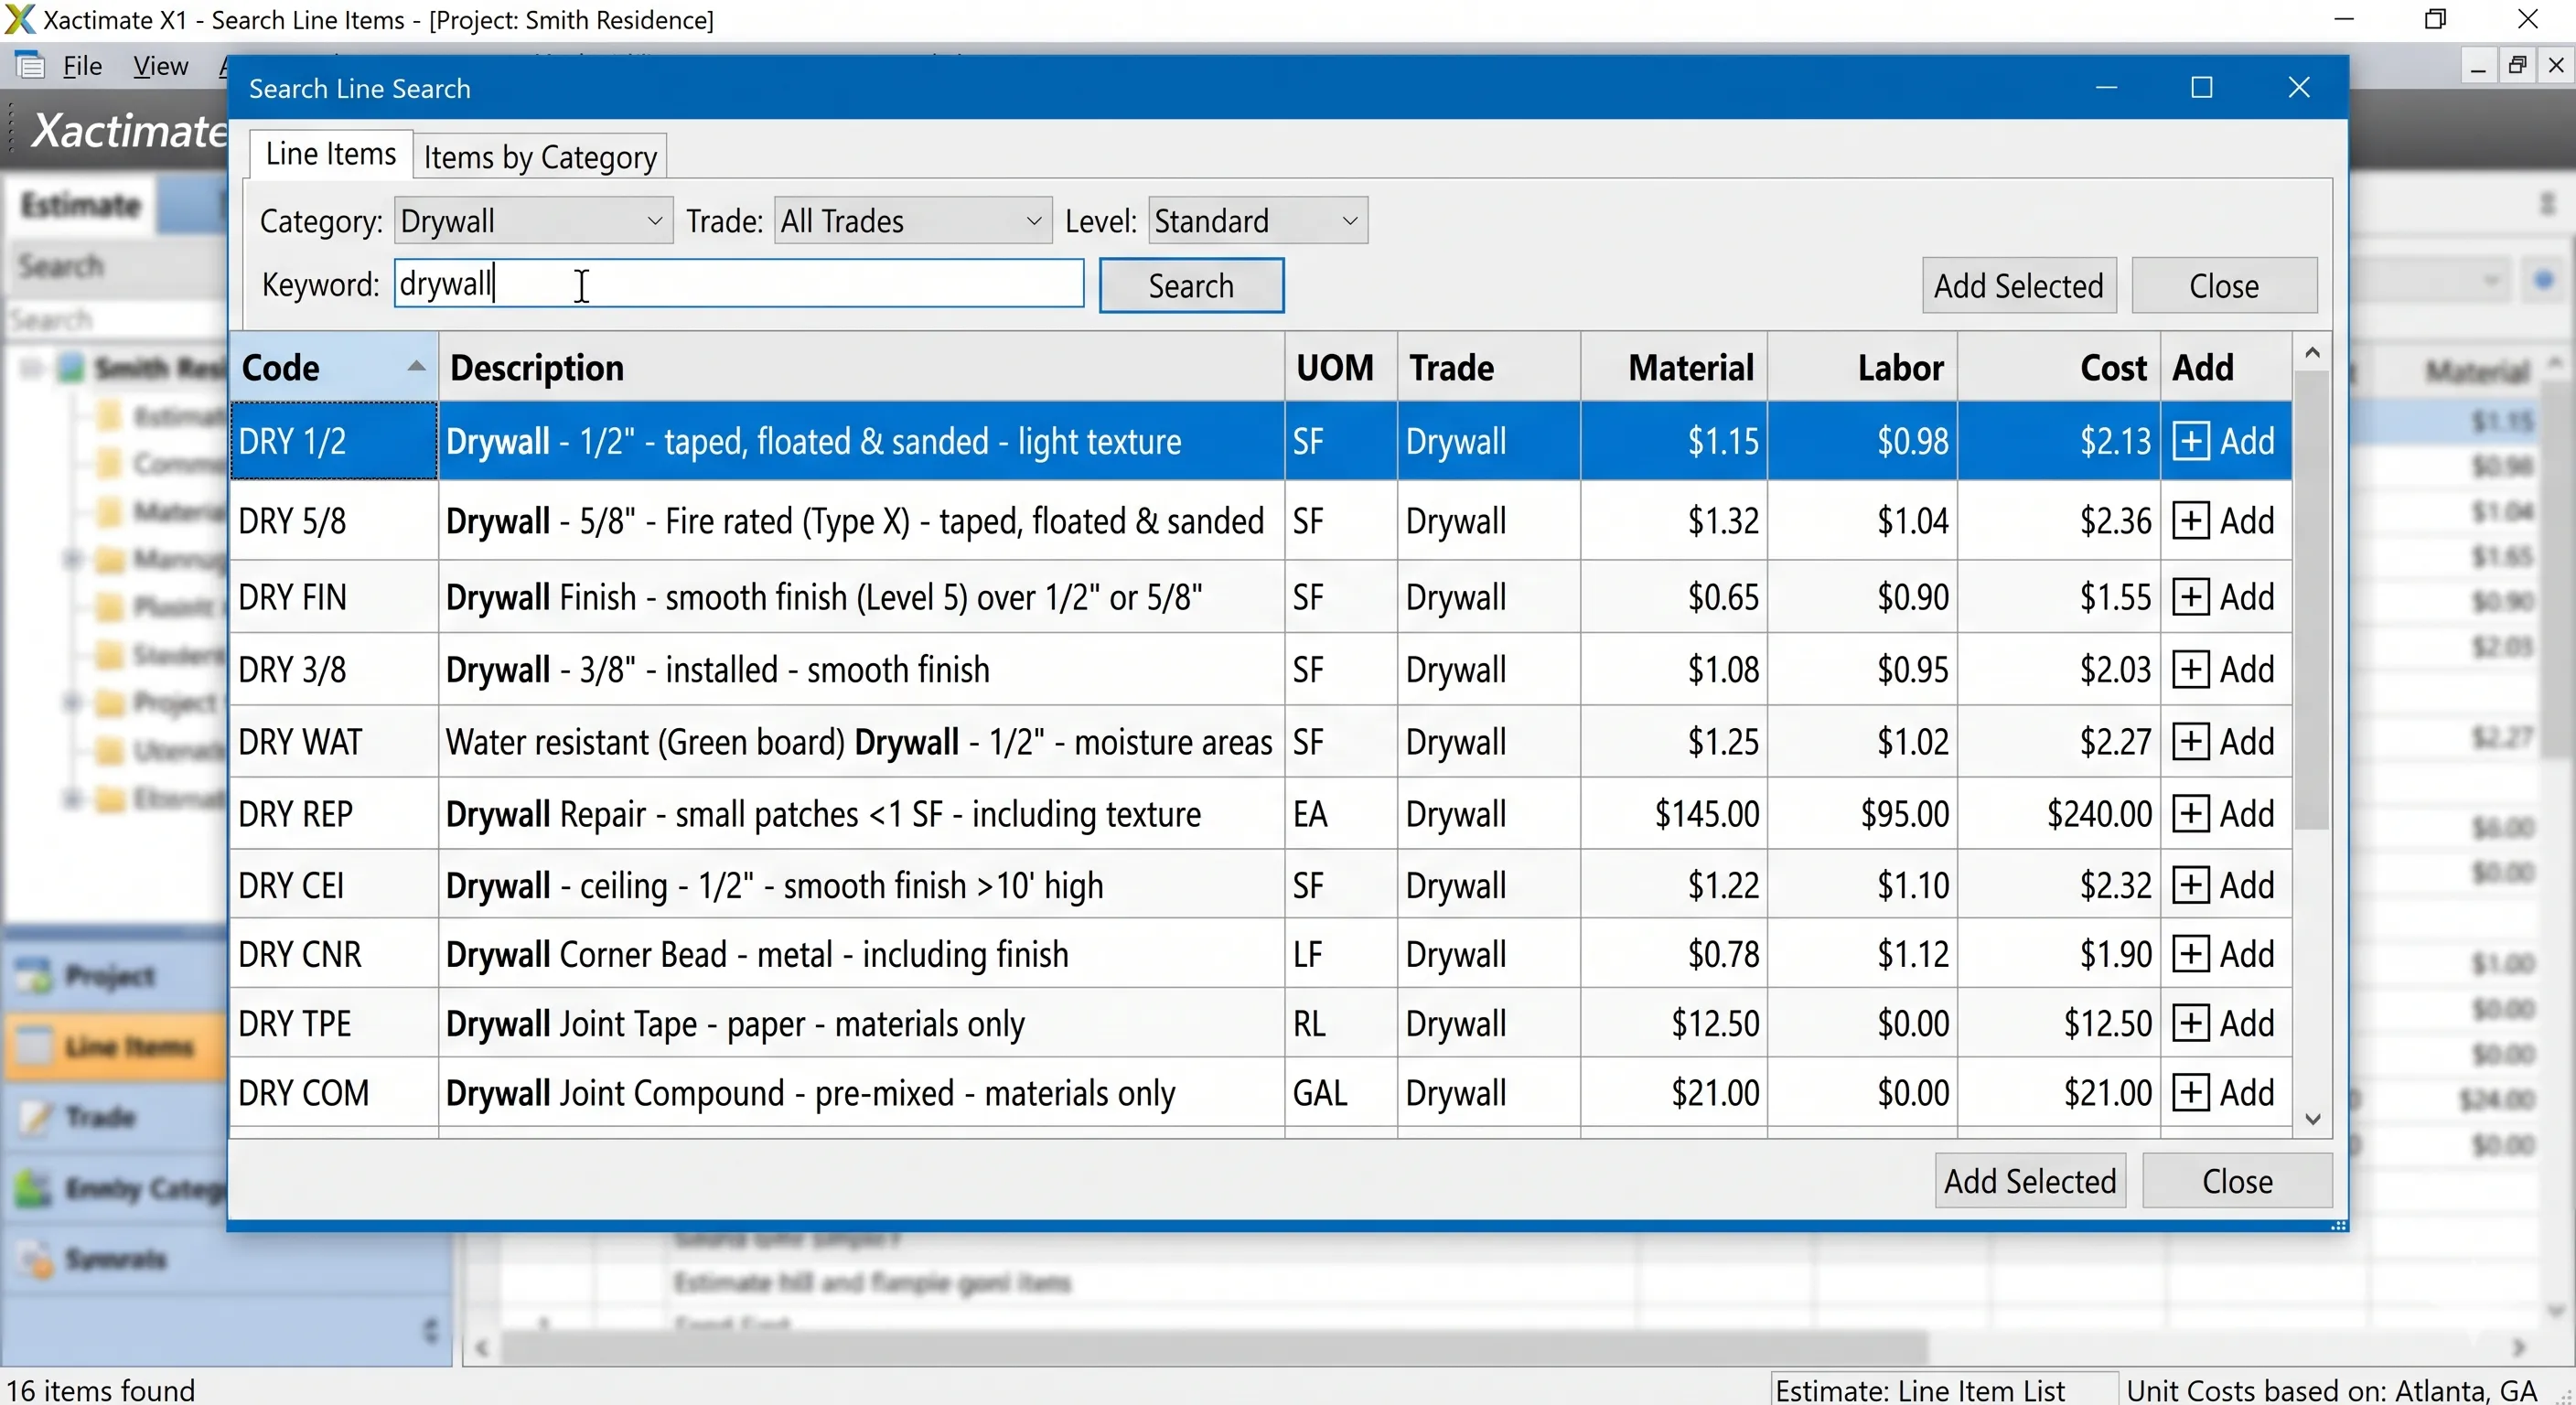Open the Trade dropdown showing All Trades
This screenshot has width=2576, height=1405.
coord(913,221)
